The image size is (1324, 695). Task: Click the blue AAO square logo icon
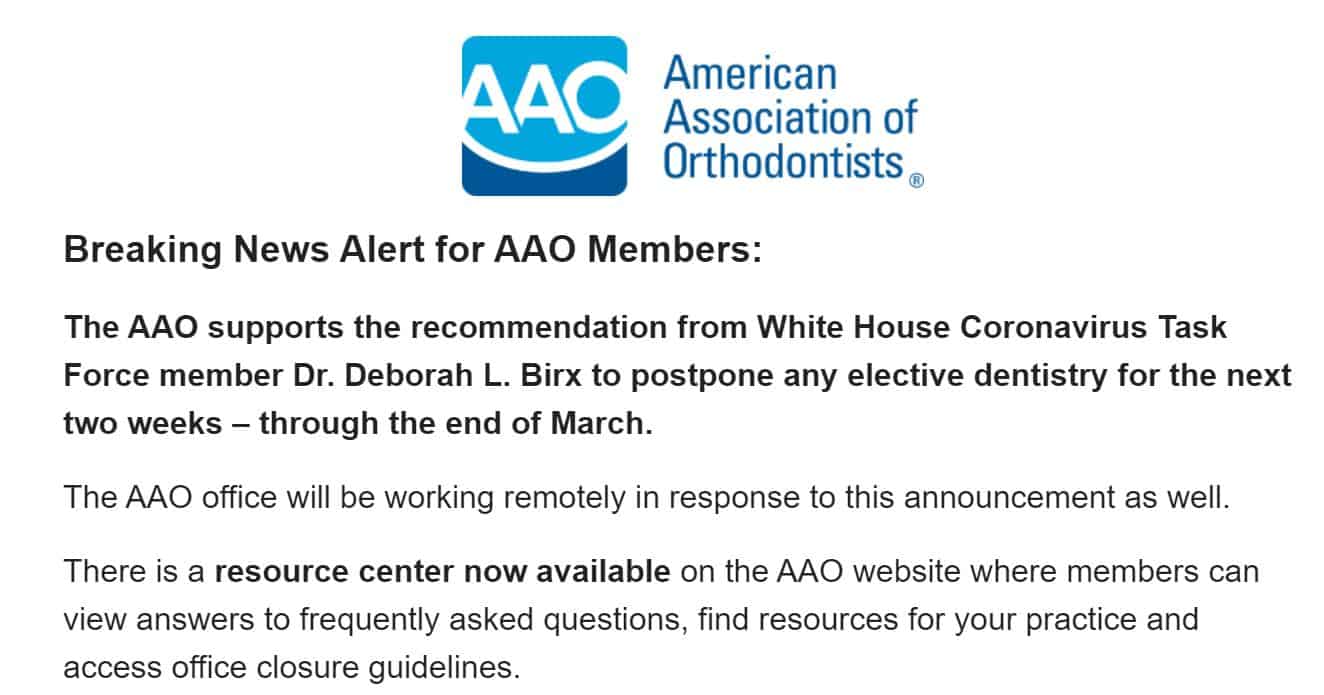(544, 116)
